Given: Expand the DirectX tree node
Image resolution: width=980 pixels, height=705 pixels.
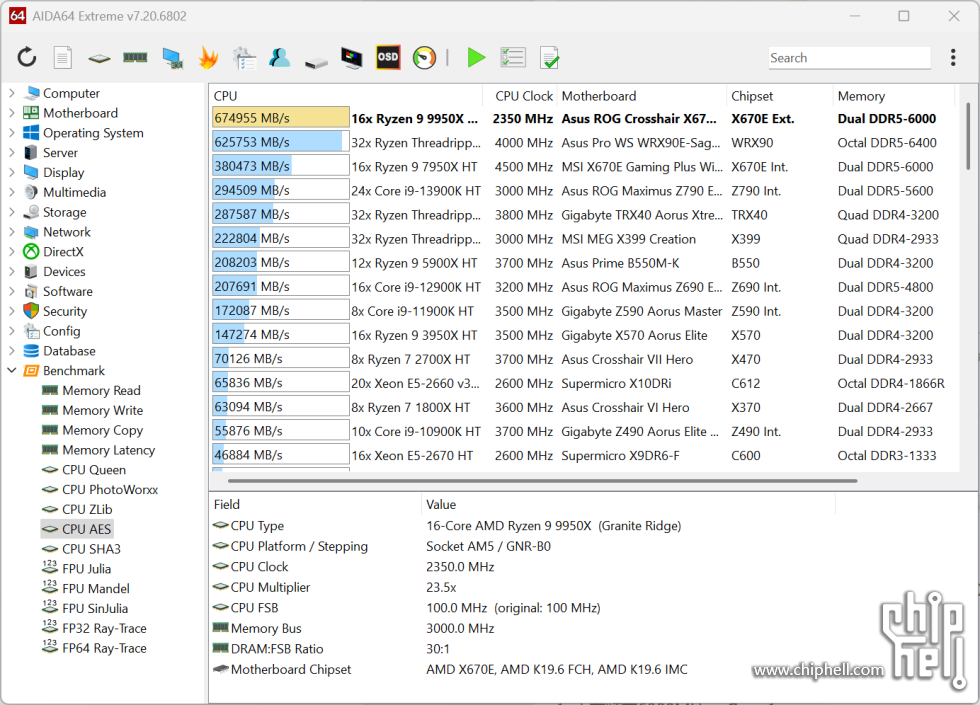Looking at the screenshot, I should coord(11,252).
